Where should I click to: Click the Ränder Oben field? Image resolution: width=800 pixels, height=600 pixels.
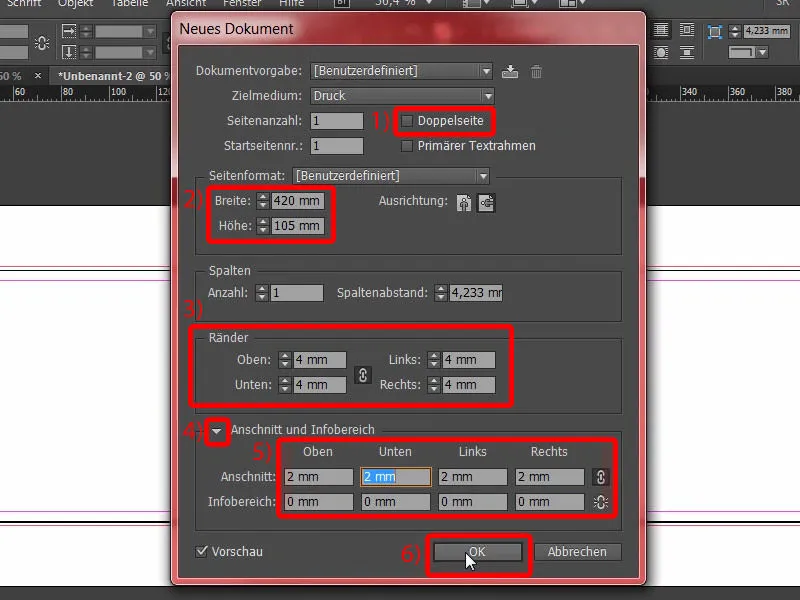(x=319, y=360)
